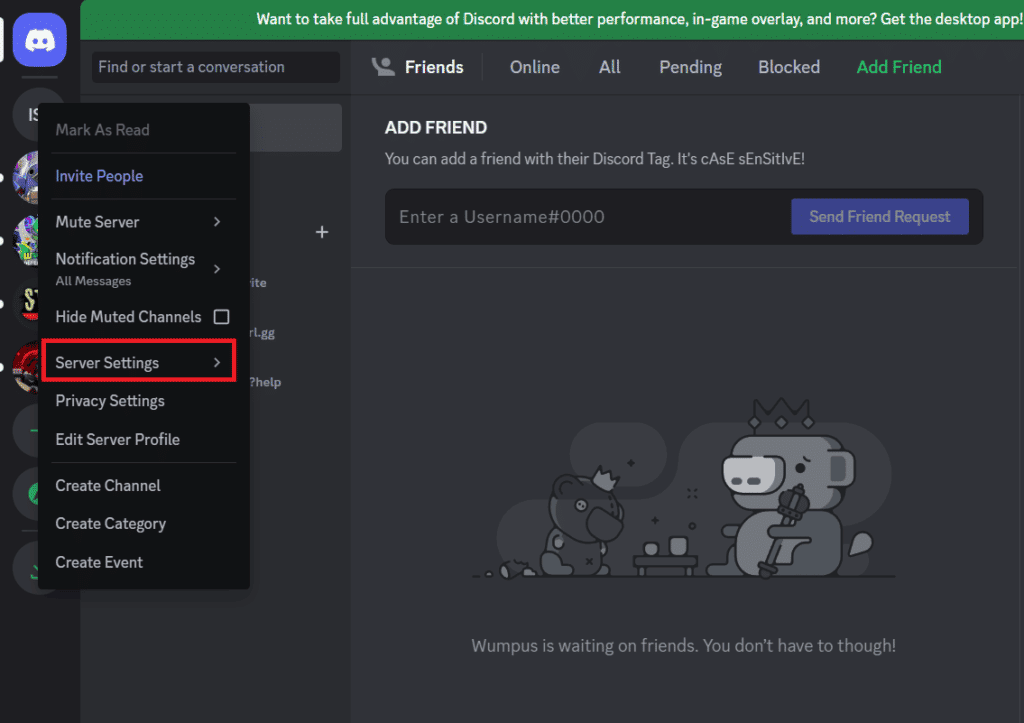Choose Invite People from context menu
The width and height of the screenshot is (1024, 723).
click(144, 176)
